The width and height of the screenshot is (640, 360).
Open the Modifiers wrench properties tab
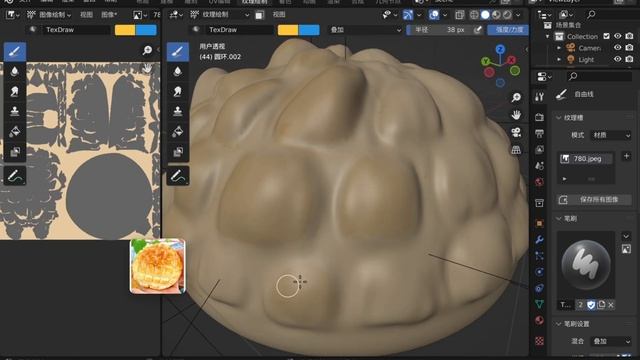pos(539,240)
